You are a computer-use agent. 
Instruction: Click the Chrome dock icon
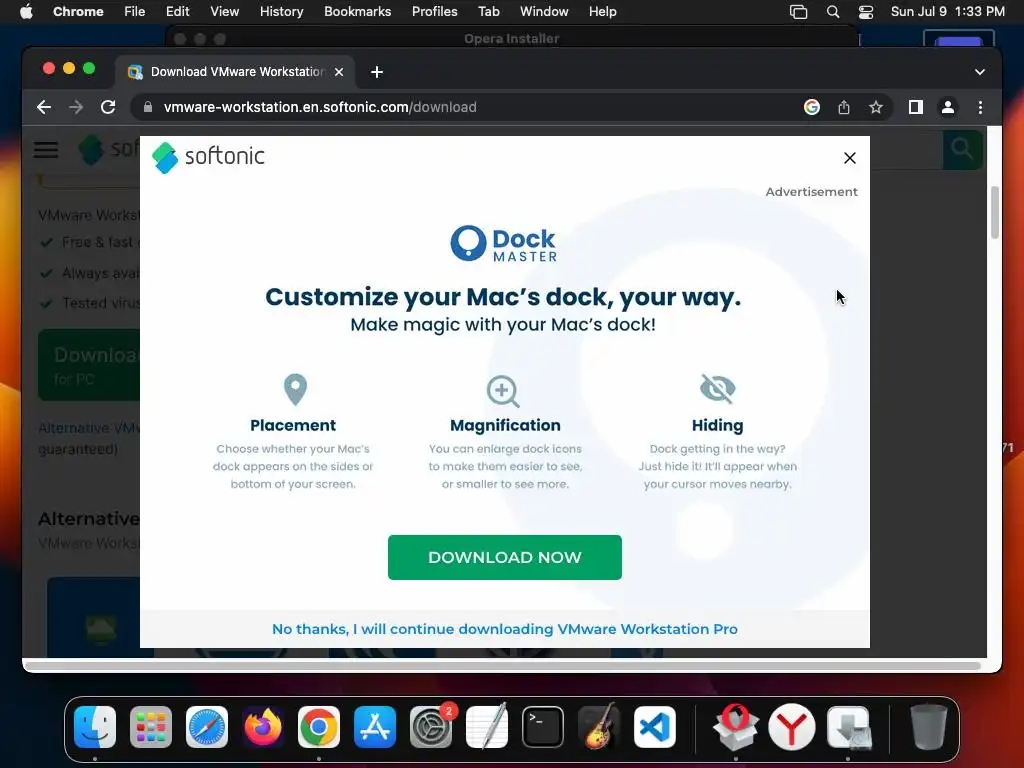pyautogui.click(x=319, y=727)
